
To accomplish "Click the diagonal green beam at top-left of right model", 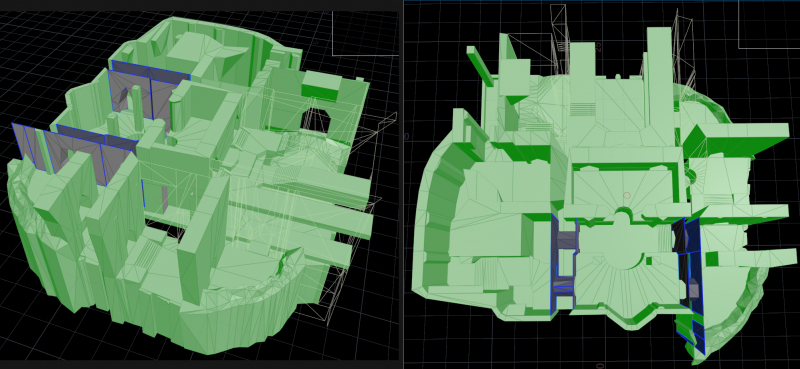I will pos(480,66).
